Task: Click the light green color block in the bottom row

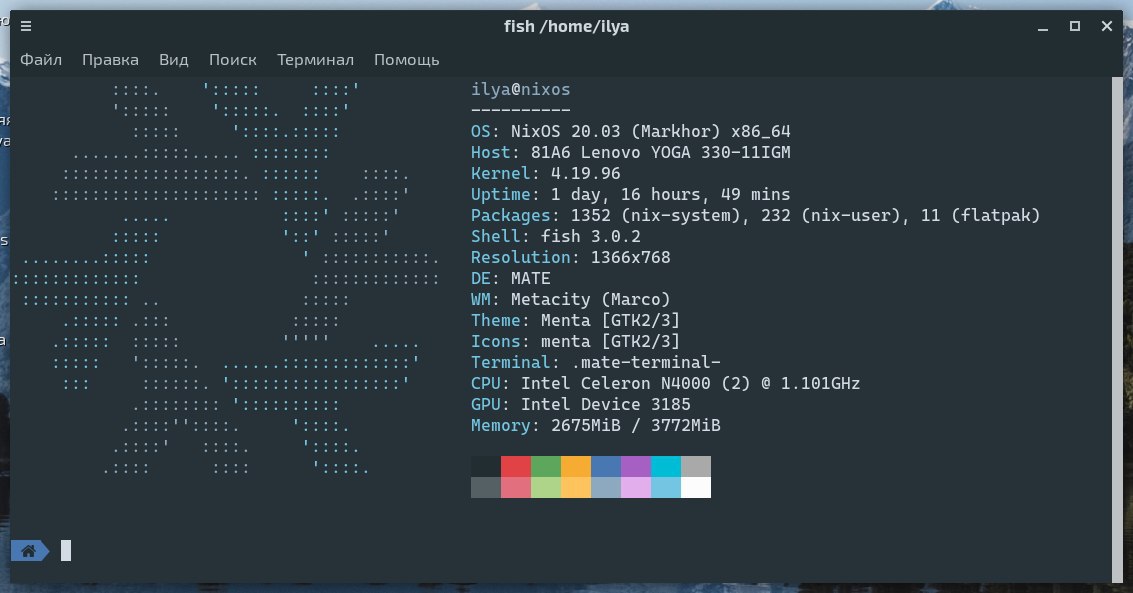Action: point(546,488)
